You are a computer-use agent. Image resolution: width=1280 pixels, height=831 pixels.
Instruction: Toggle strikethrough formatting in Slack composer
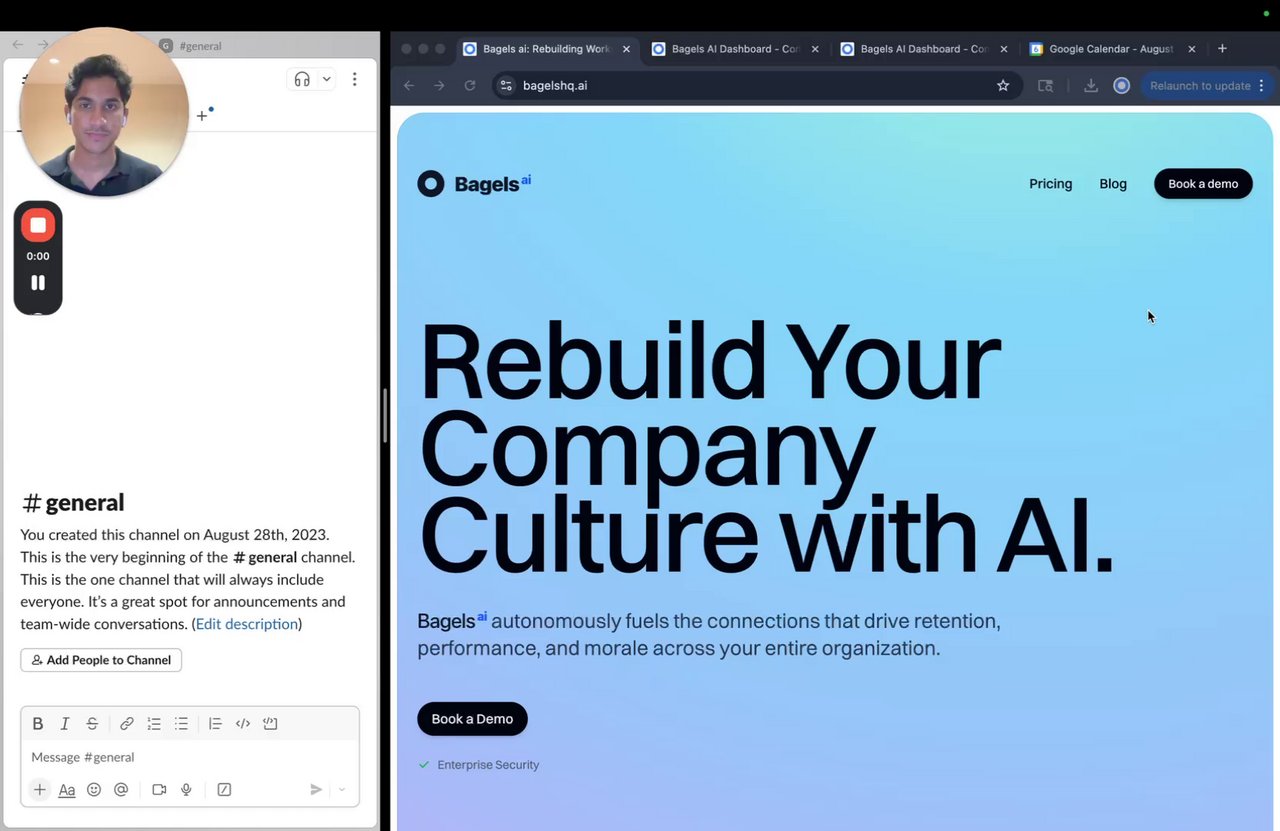click(92, 724)
